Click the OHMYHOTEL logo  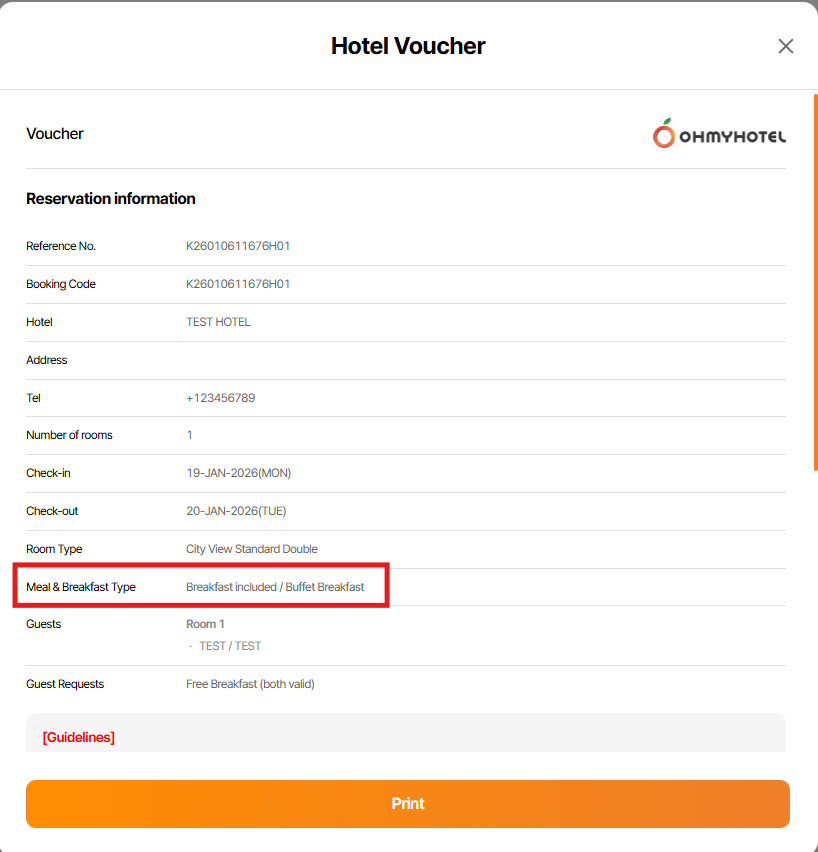pos(719,134)
